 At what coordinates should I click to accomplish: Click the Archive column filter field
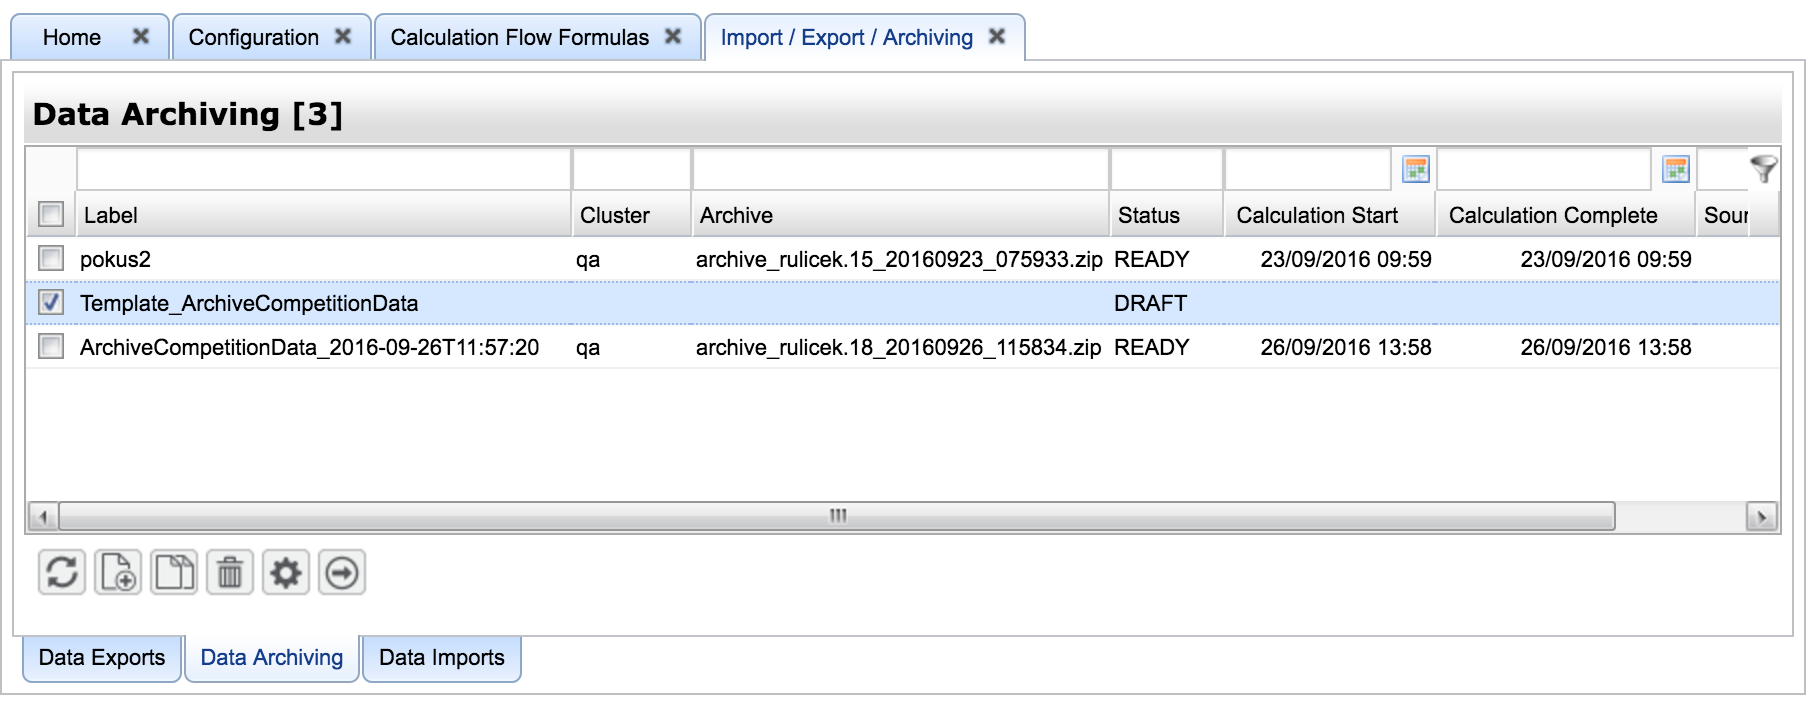900,169
